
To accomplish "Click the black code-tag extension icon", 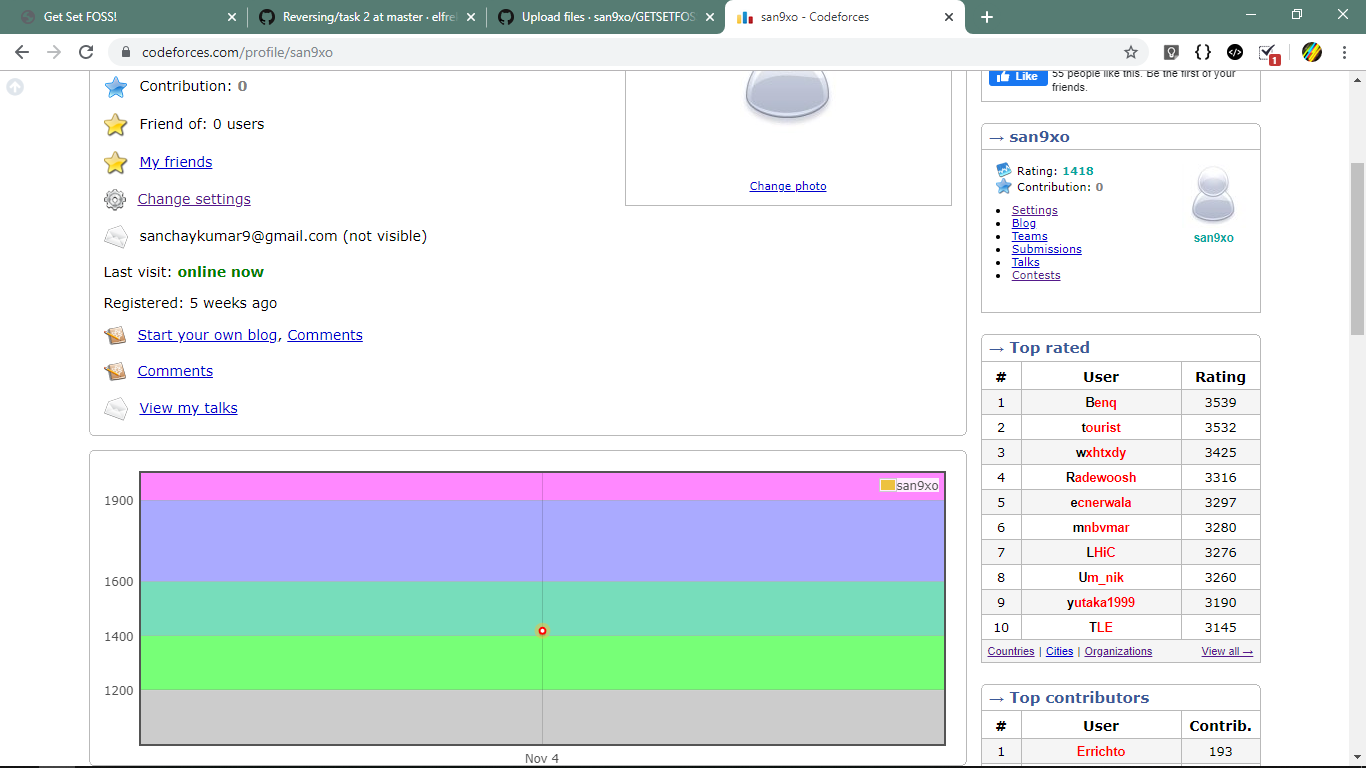I will [x=1235, y=52].
